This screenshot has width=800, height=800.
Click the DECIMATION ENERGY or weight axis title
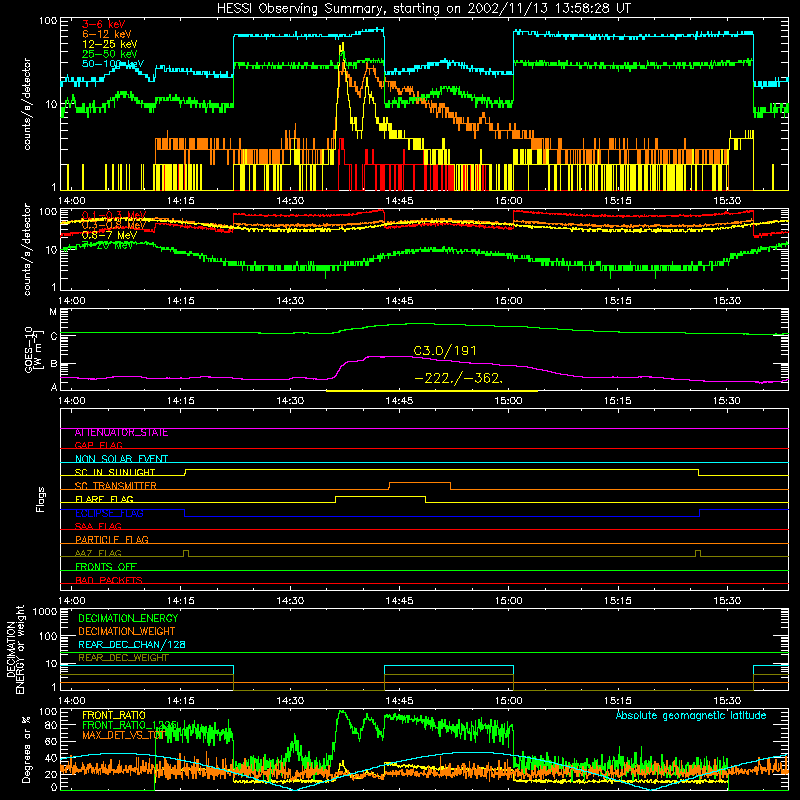(x=15, y=649)
